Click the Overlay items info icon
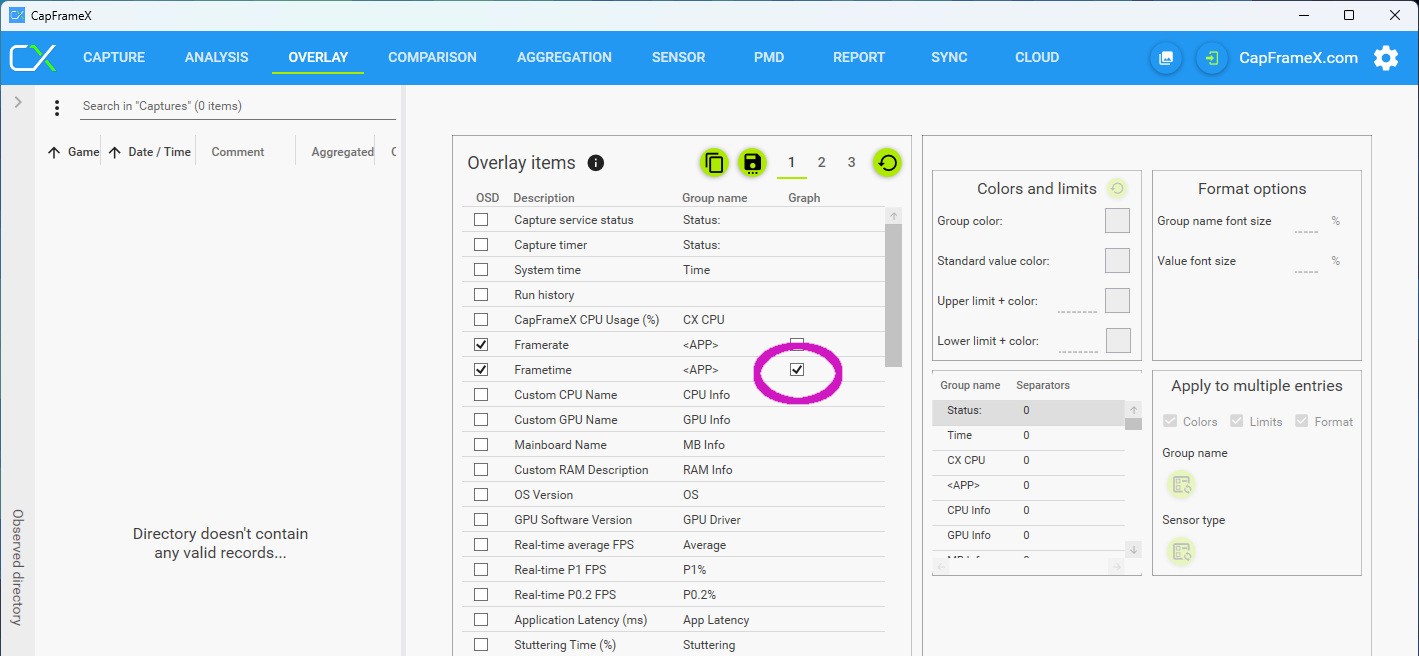This screenshot has width=1419, height=656. coord(596,163)
